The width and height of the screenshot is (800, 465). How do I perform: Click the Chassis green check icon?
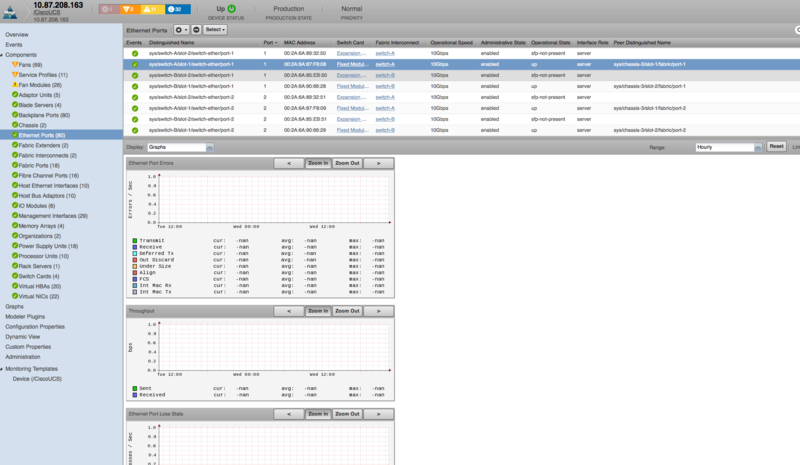(x=15, y=125)
